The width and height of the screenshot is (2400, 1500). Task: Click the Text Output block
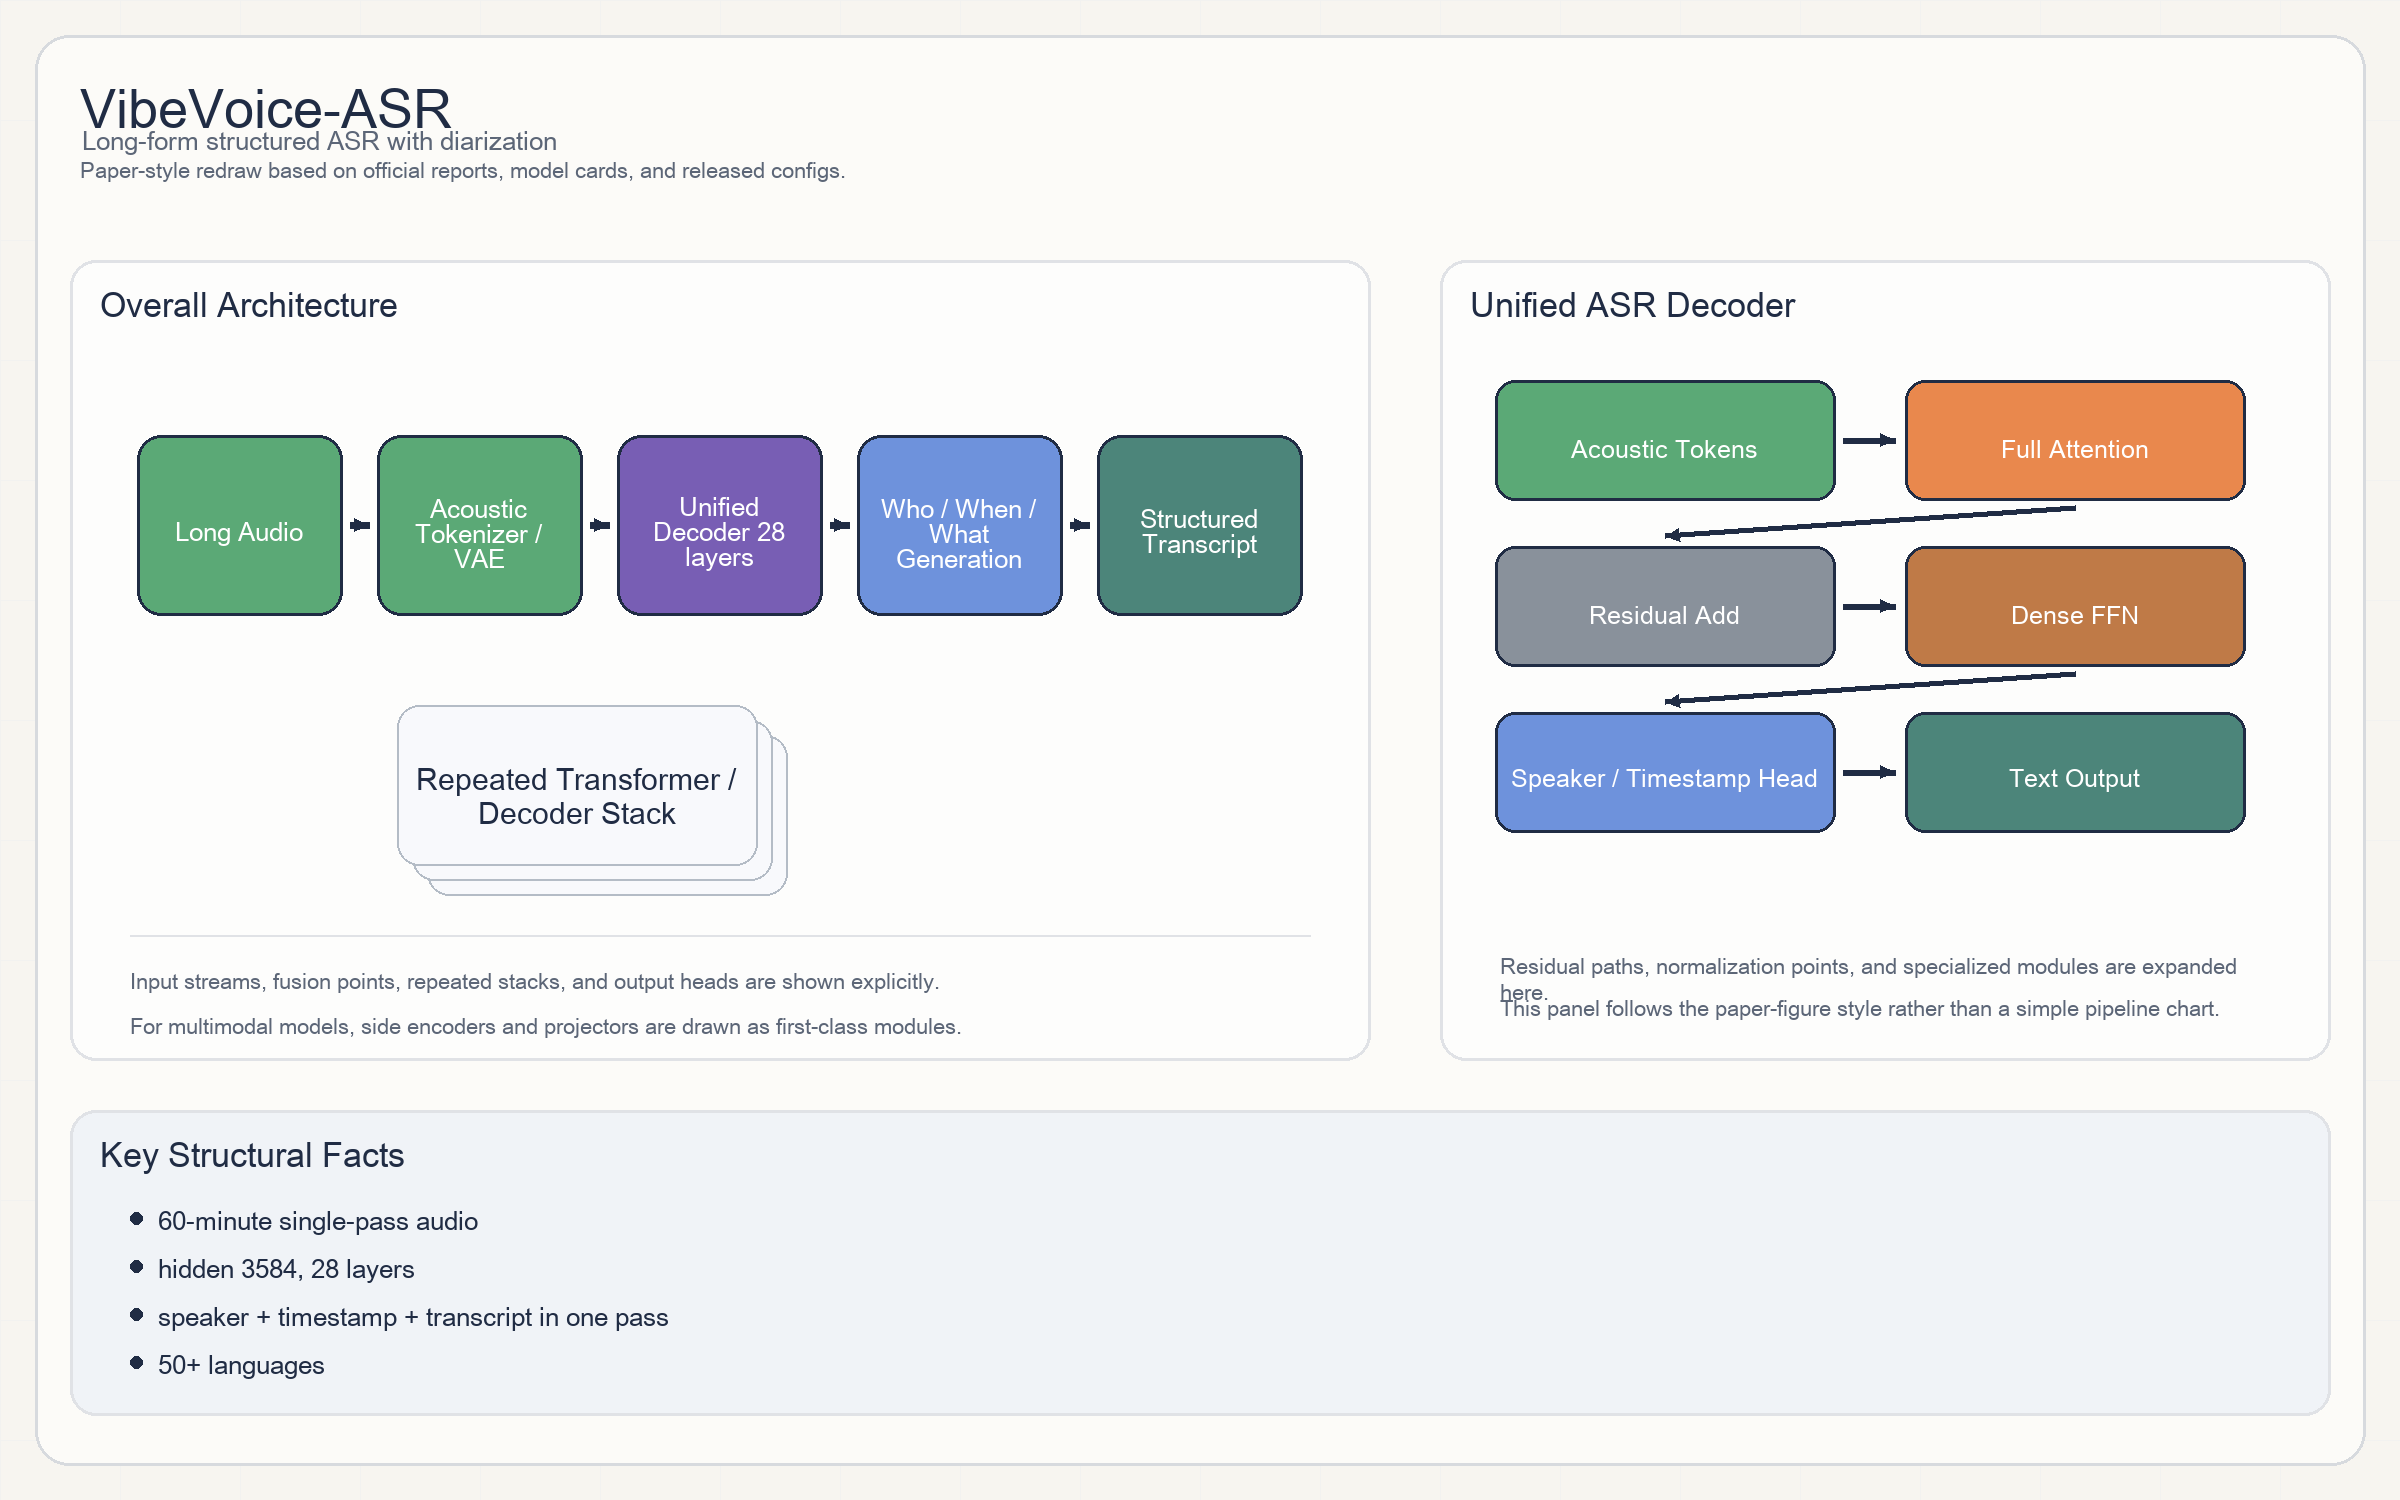pos(2074,772)
